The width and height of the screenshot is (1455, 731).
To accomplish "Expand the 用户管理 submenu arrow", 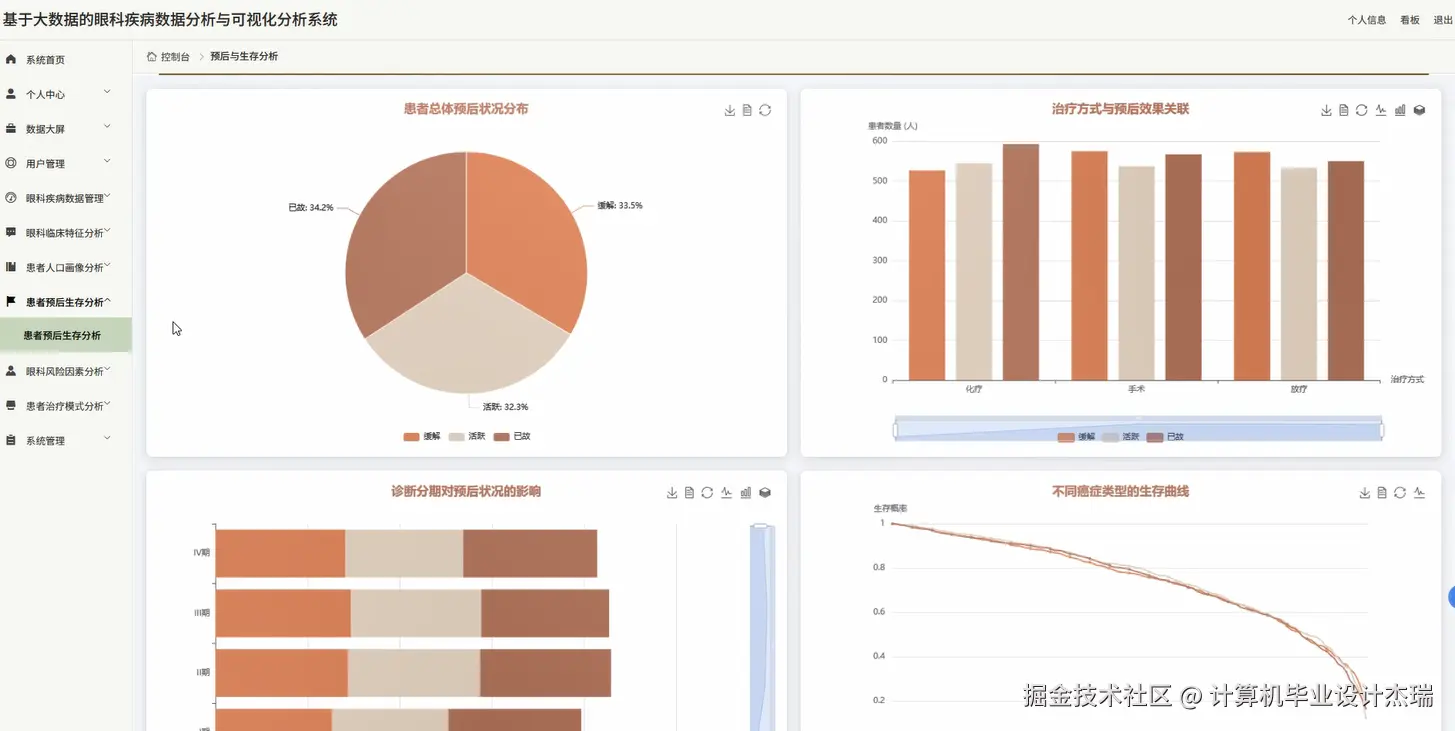I will [107, 161].
